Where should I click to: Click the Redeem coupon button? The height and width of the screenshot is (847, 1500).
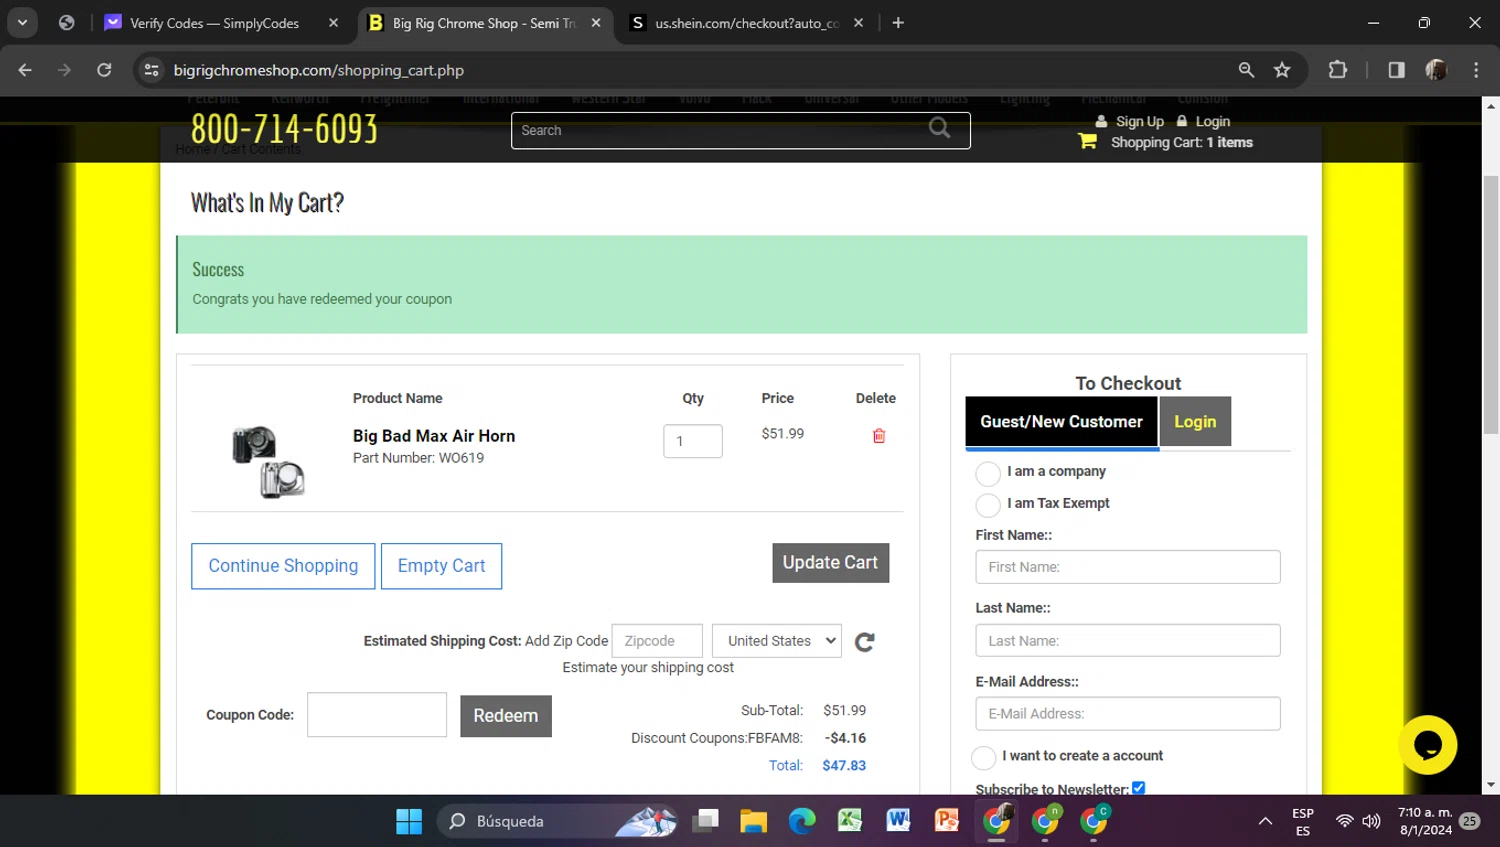pyautogui.click(x=506, y=716)
